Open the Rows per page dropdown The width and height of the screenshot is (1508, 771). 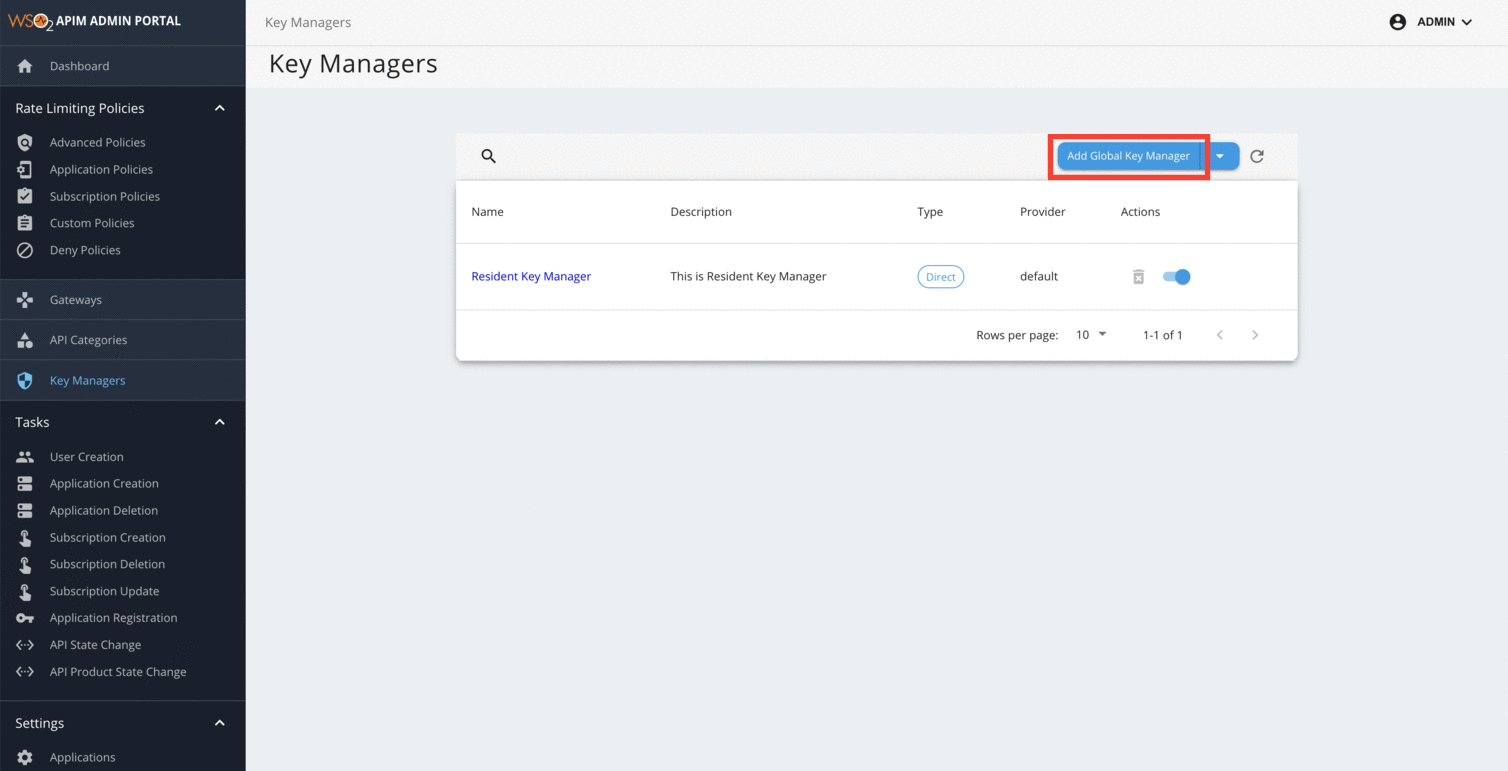click(x=1091, y=335)
